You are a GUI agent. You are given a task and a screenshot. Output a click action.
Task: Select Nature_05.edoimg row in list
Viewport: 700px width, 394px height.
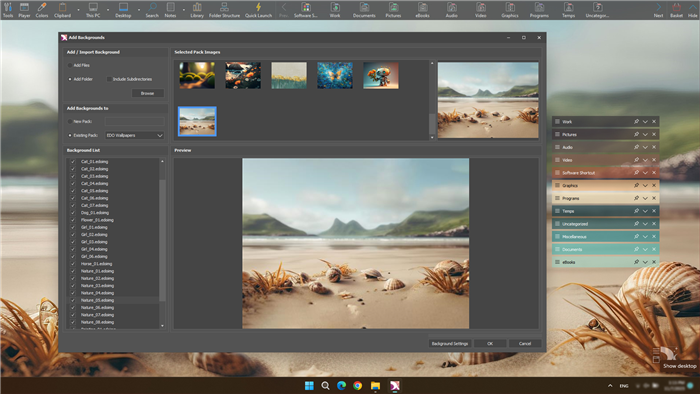click(112, 300)
